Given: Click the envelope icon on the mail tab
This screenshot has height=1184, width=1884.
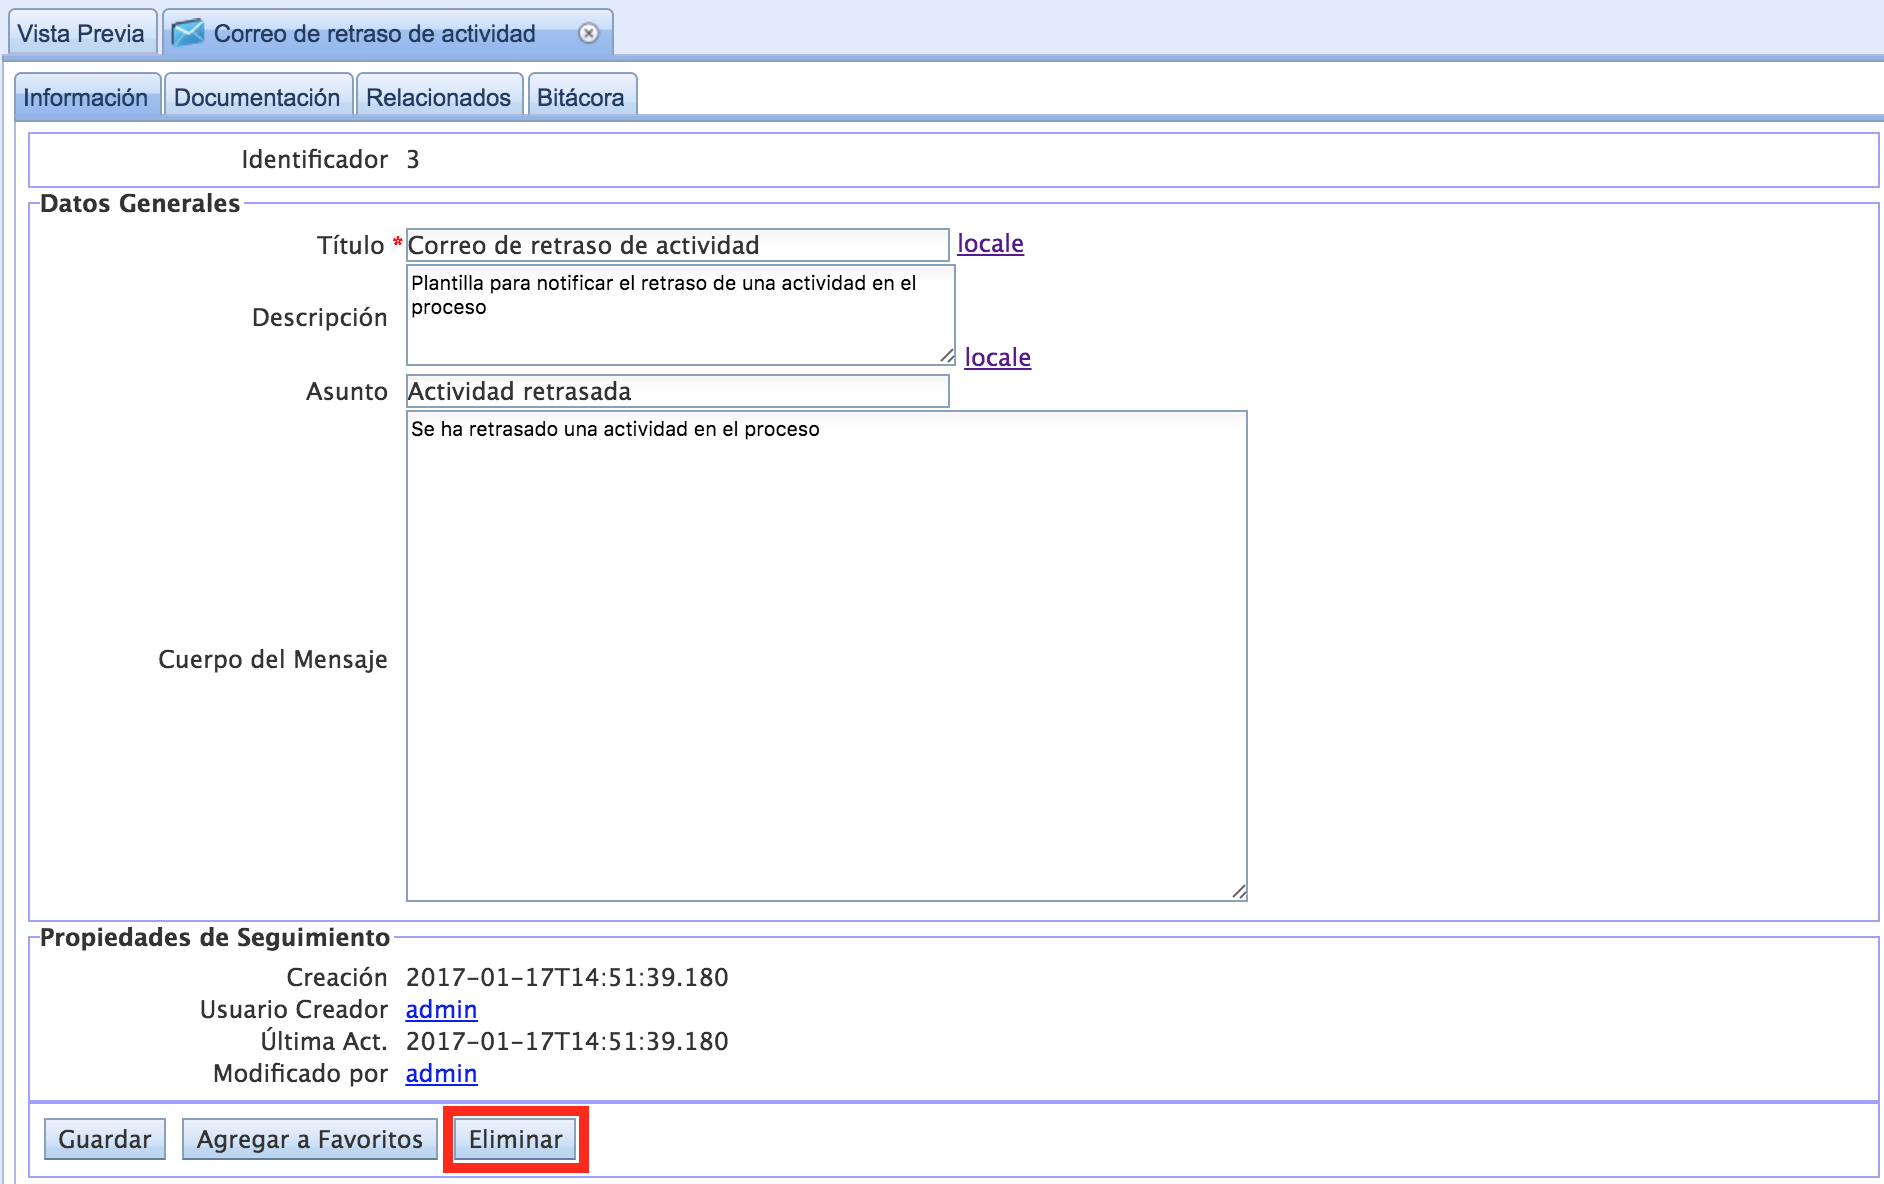Looking at the screenshot, I should (188, 33).
